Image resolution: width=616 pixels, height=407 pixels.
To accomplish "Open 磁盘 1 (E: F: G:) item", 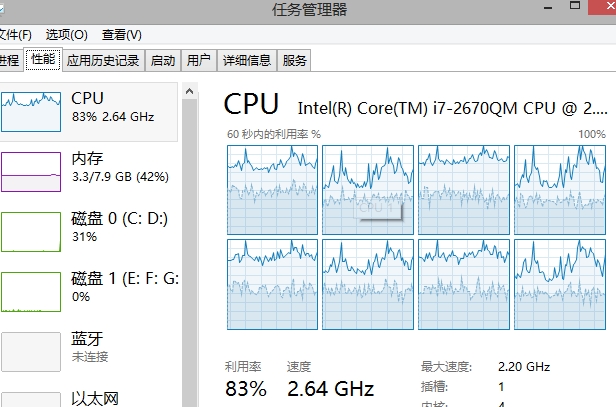I will (x=89, y=292).
